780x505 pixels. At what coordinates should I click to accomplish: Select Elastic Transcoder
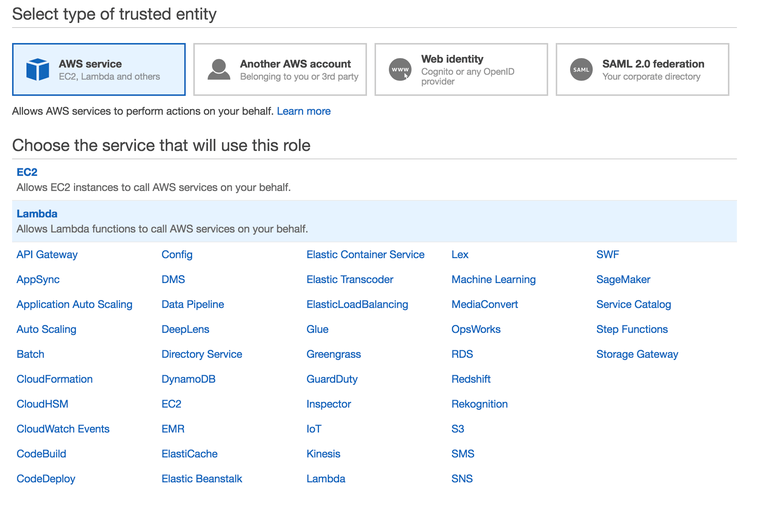click(350, 279)
